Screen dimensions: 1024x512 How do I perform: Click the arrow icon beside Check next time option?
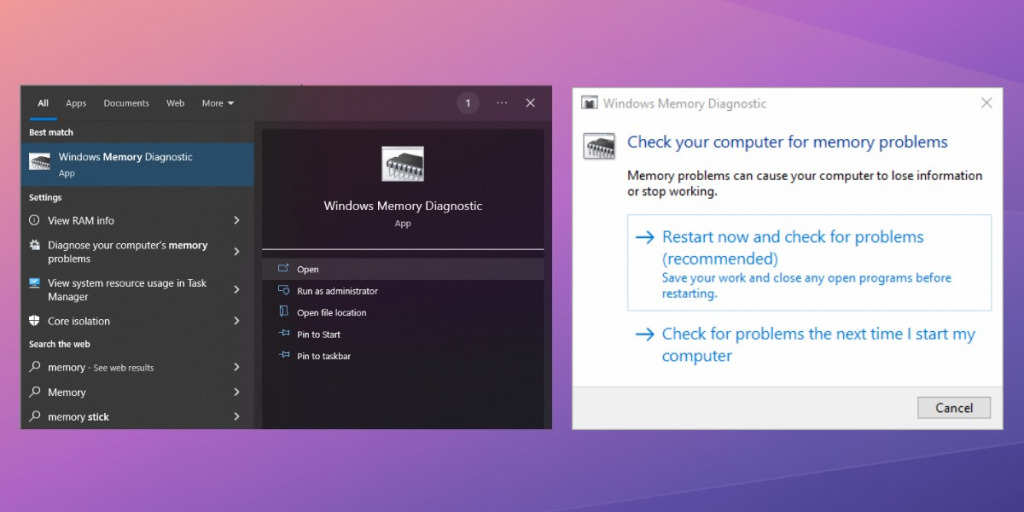click(645, 334)
